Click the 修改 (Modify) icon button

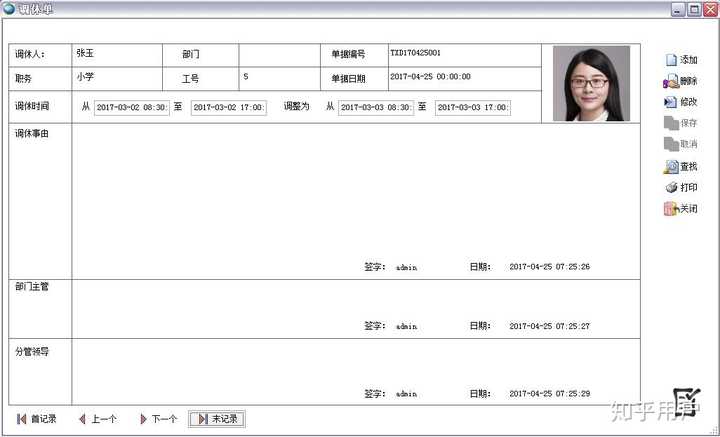(681, 102)
